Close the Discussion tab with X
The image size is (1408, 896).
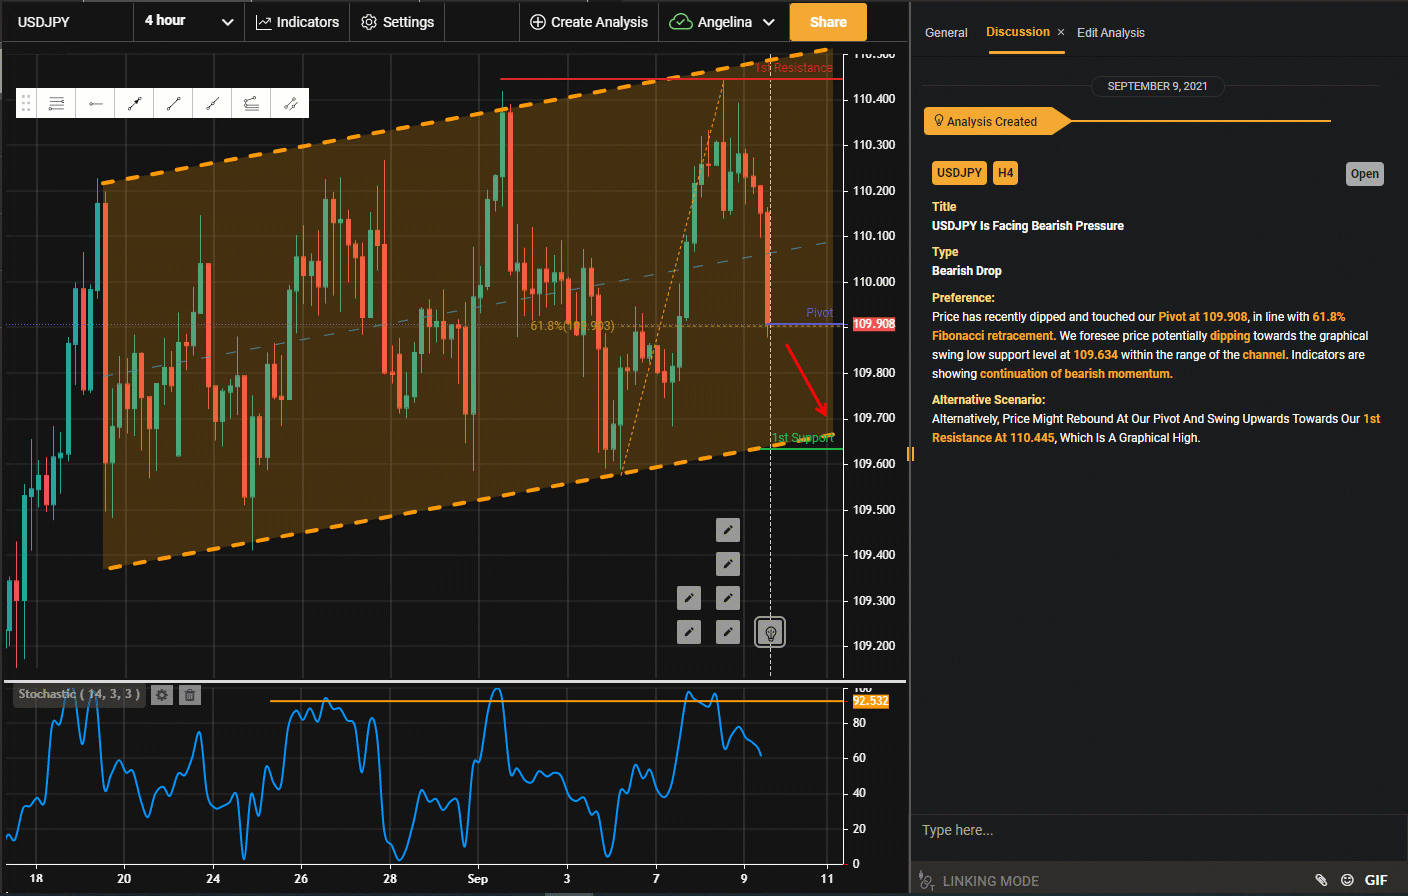pos(1061,32)
